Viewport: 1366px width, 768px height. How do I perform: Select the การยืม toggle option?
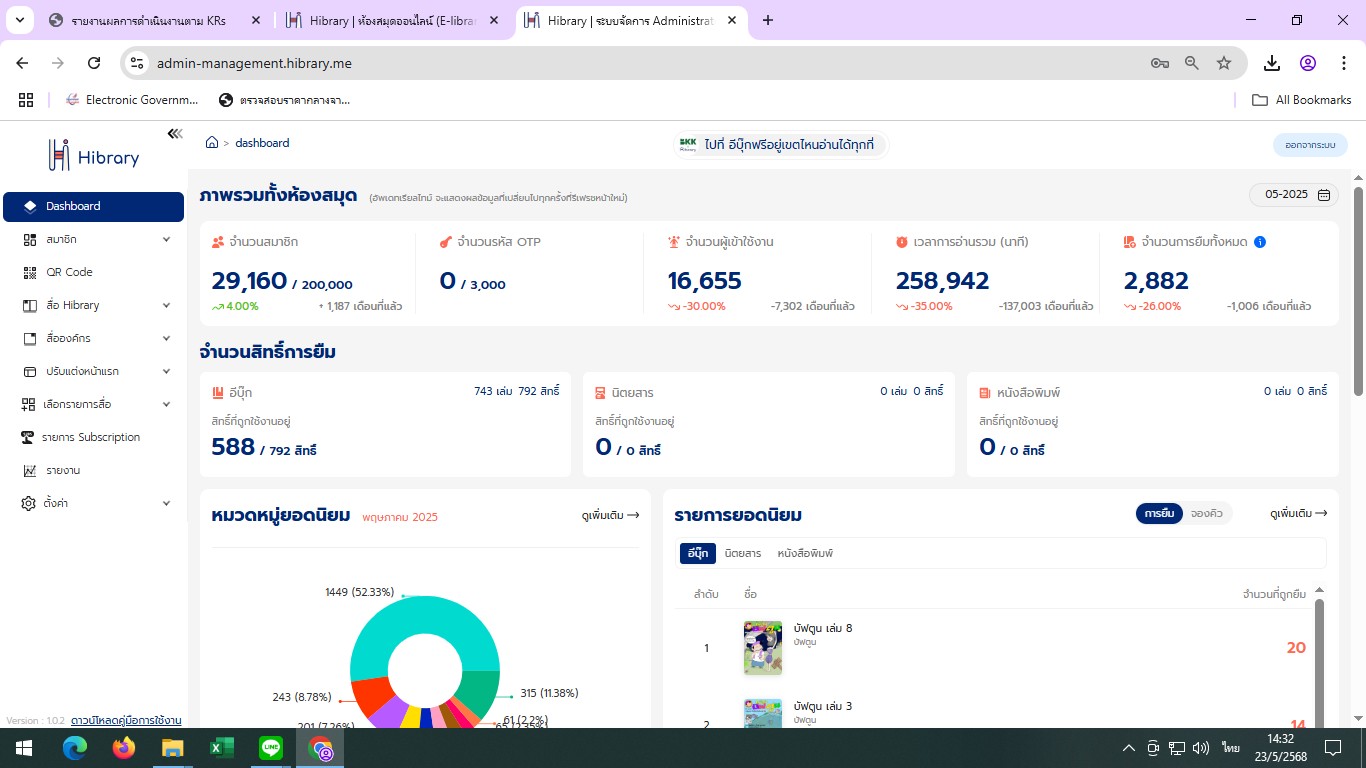(1159, 513)
